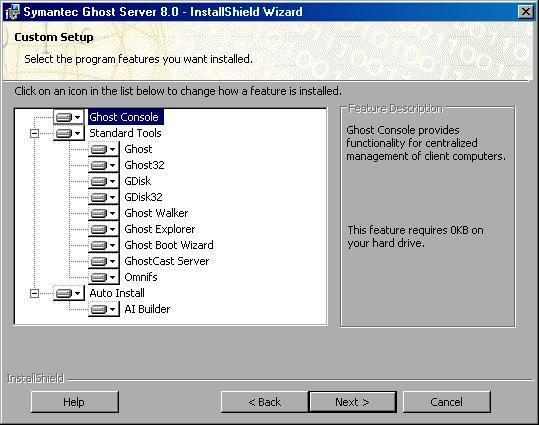Select the AI Builder feature label
Screen dimensions: 539x425
point(147,309)
